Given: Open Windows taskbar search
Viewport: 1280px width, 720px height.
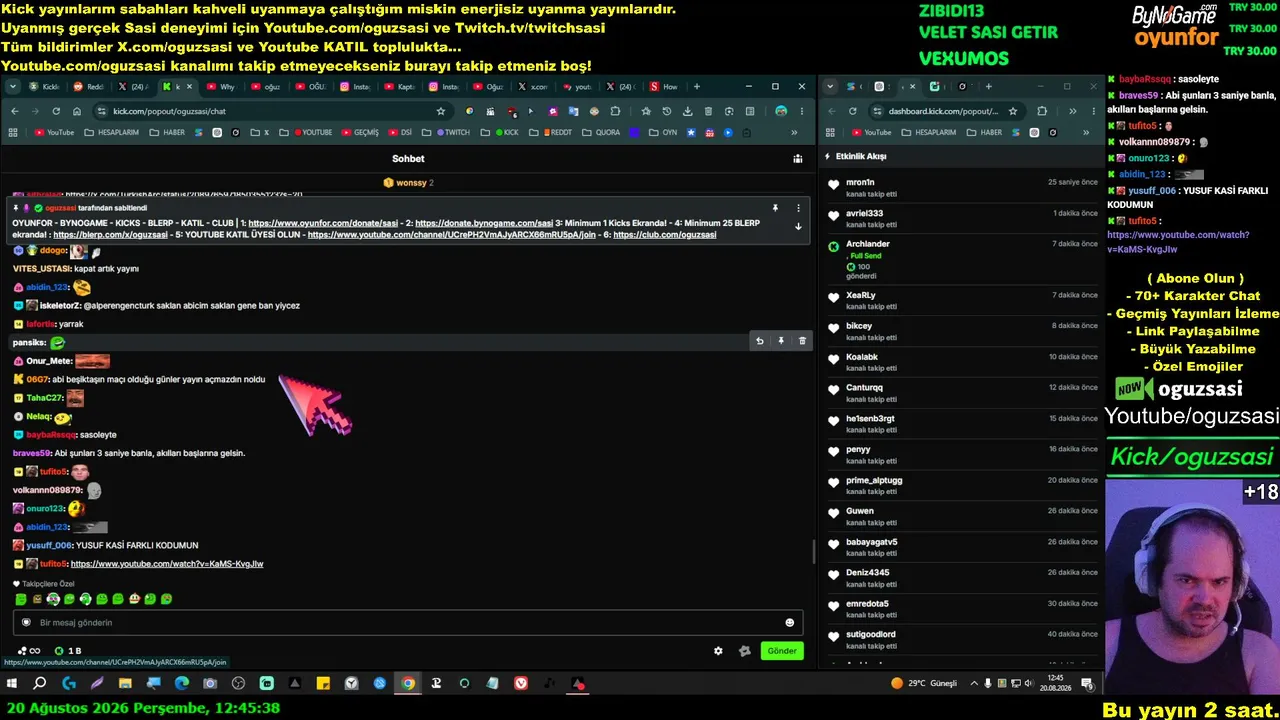Looking at the screenshot, I should 40,684.
